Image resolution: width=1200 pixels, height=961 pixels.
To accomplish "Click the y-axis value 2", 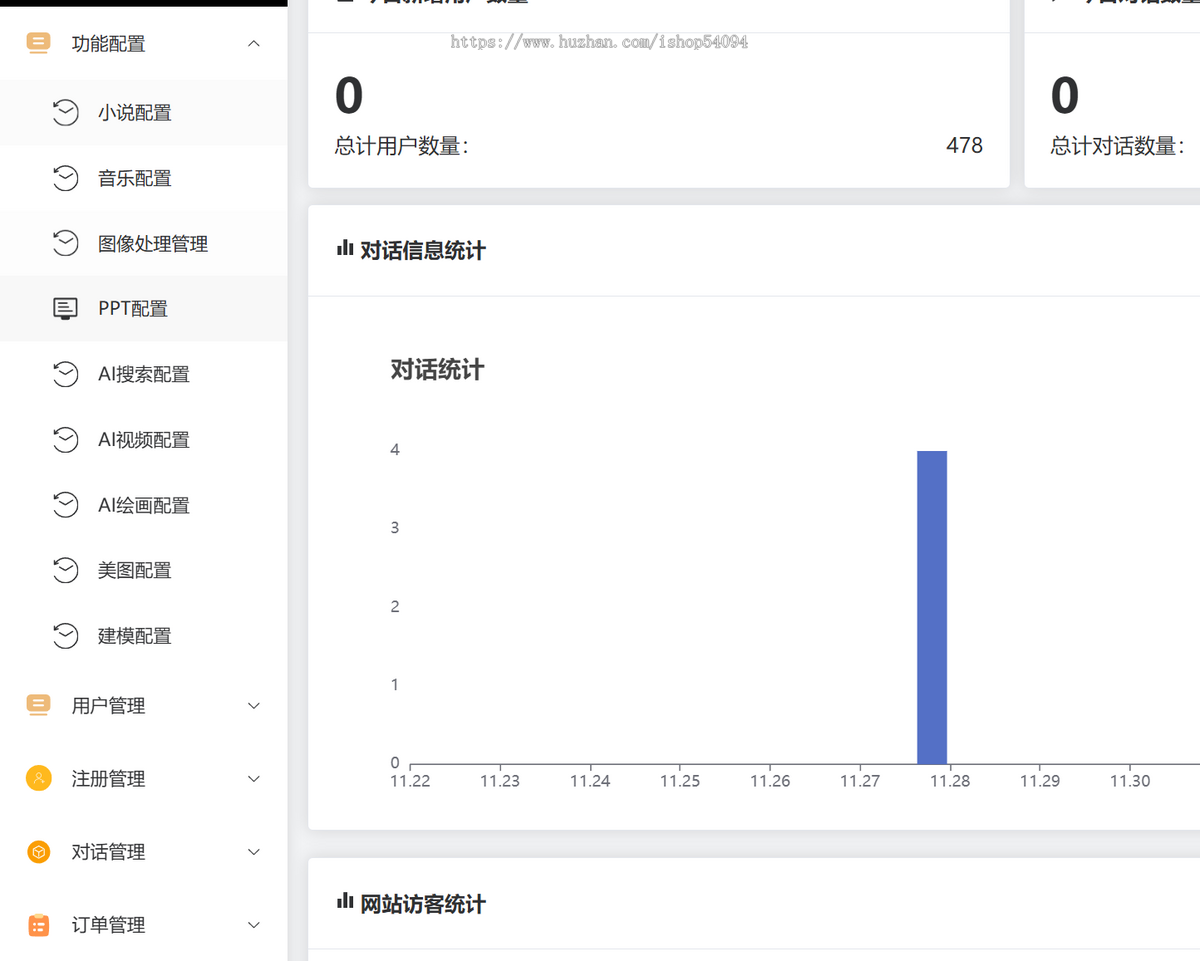I will 395,607.
